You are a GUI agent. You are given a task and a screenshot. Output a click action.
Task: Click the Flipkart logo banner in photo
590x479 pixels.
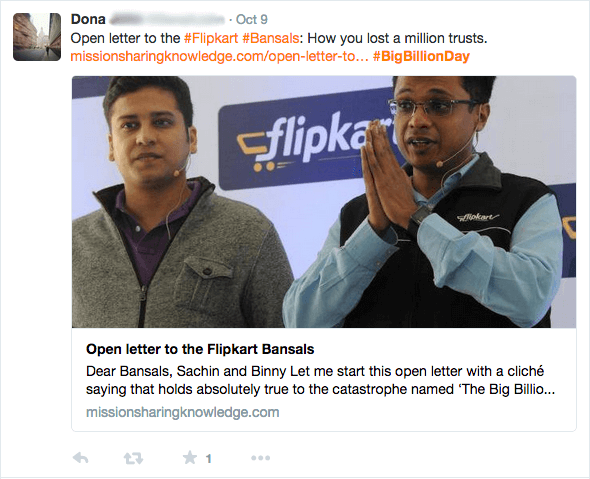click(309, 141)
